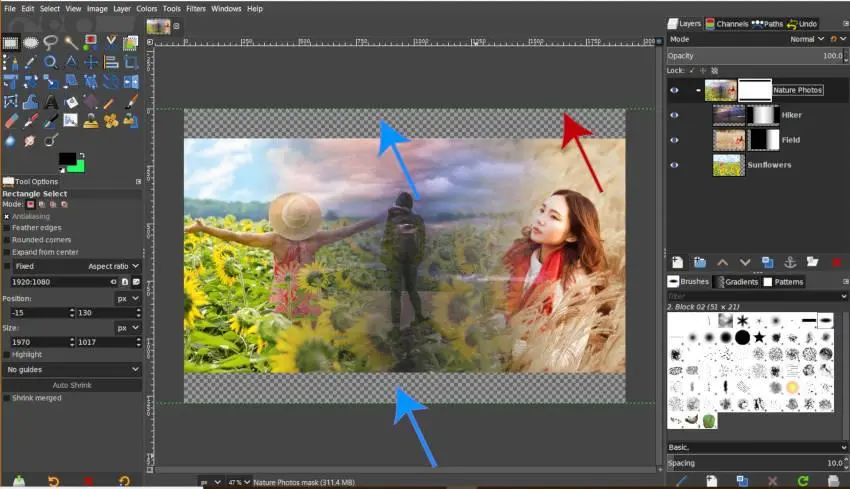Select the Ellipse Select tool
Screen dimensions: 850x489
coord(30,43)
